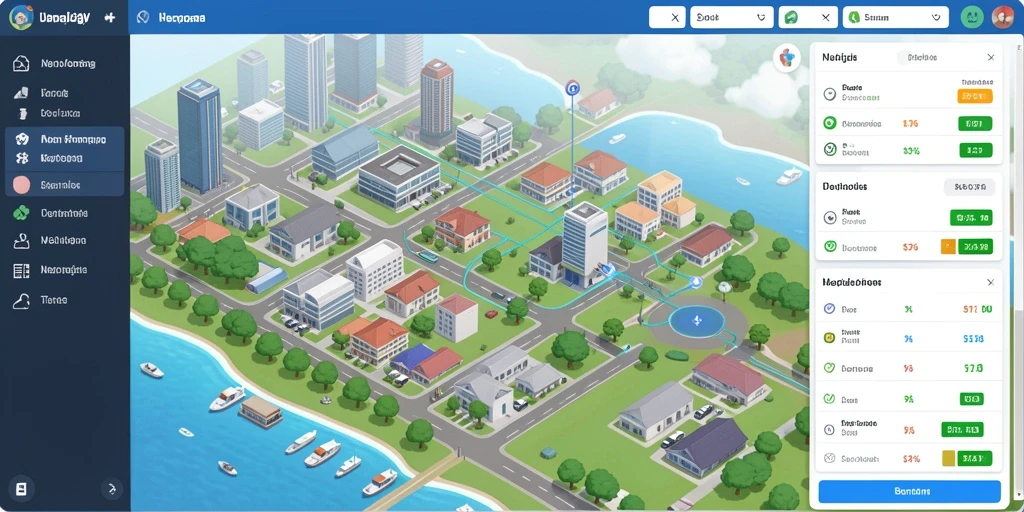Click the round logo in the header
Viewport: 1024px width, 512px height.
tap(21, 17)
